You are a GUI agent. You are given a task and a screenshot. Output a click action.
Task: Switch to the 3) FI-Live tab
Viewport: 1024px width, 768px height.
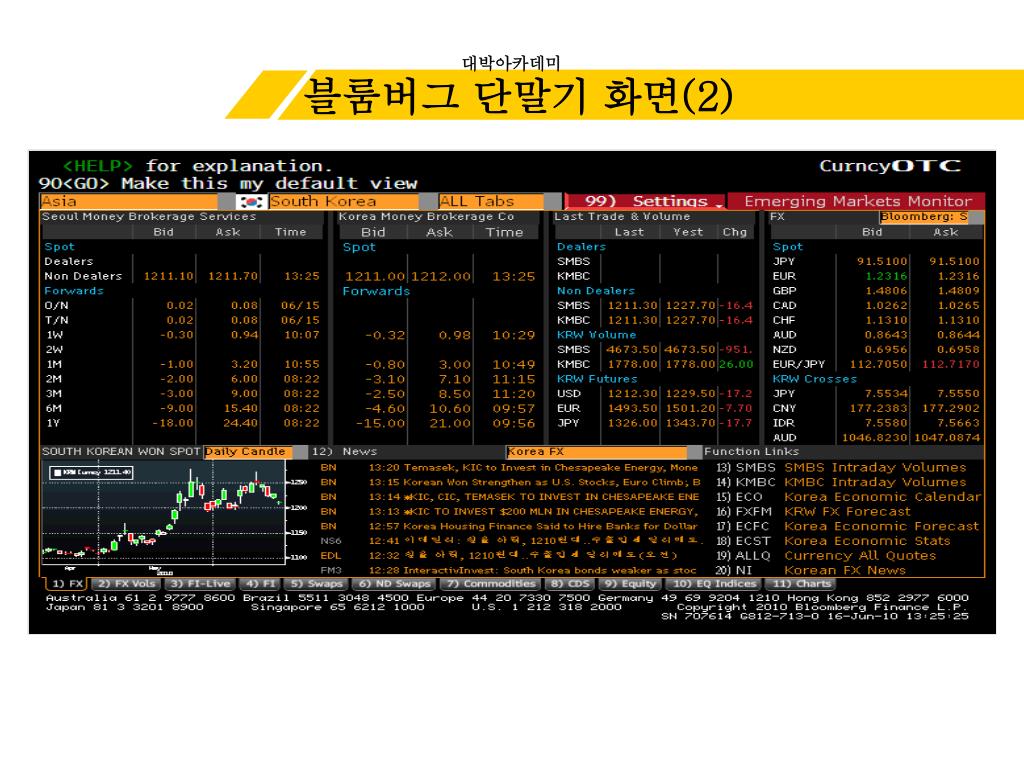coord(200,584)
